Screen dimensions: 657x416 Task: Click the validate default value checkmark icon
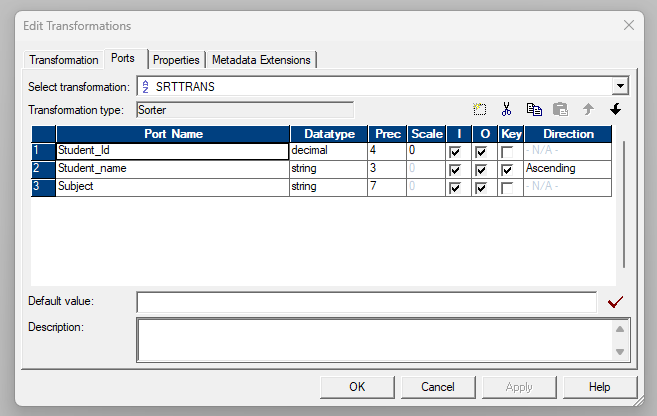pos(615,302)
